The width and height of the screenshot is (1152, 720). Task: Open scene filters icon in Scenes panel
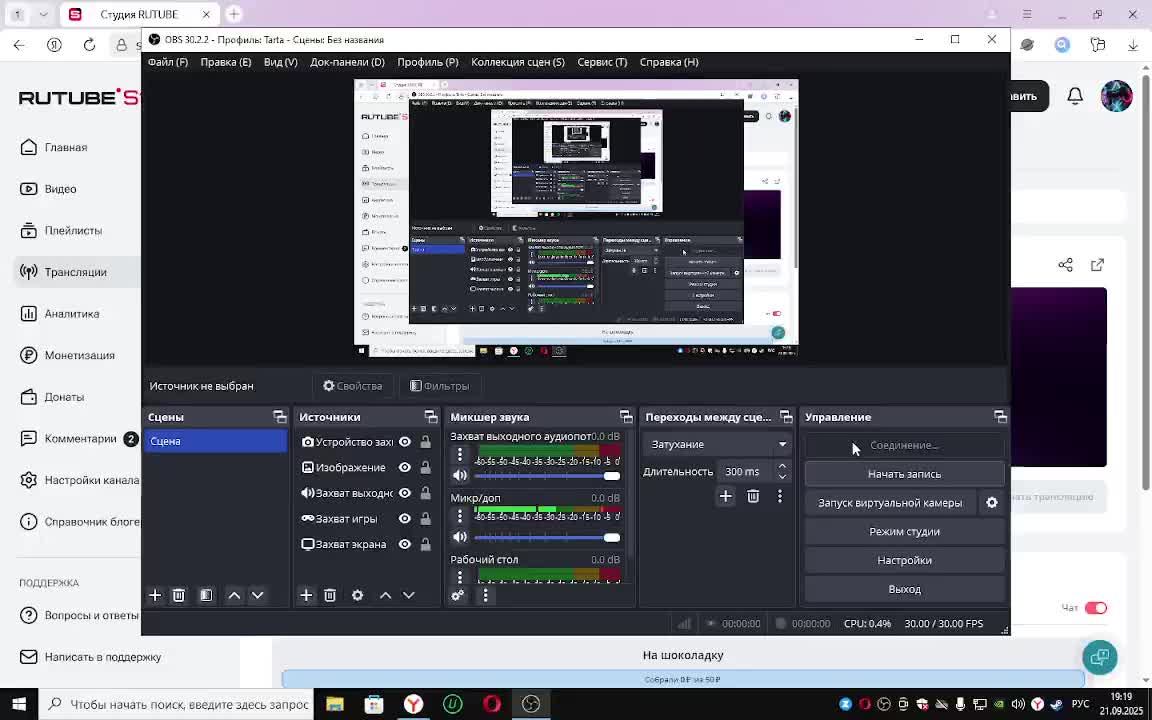tap(206, 595)
